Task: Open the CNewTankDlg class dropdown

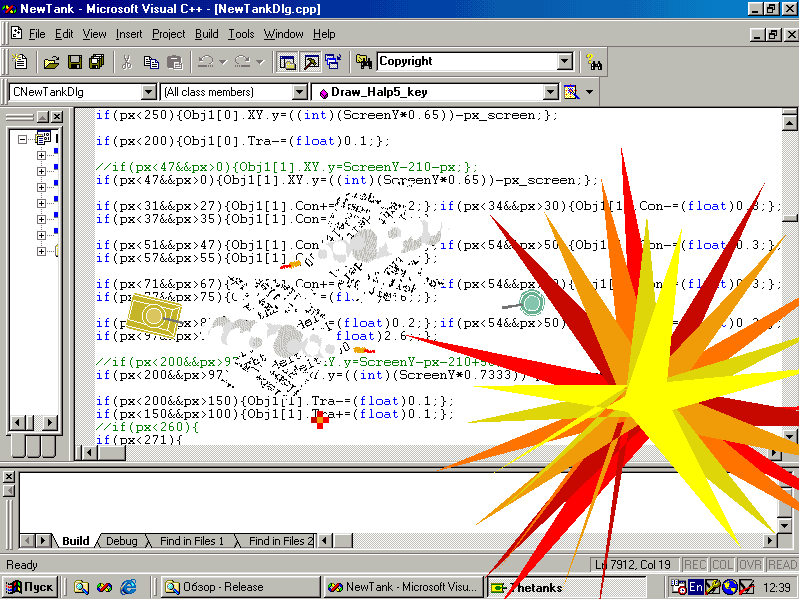Action: click(x=148, y=92)
